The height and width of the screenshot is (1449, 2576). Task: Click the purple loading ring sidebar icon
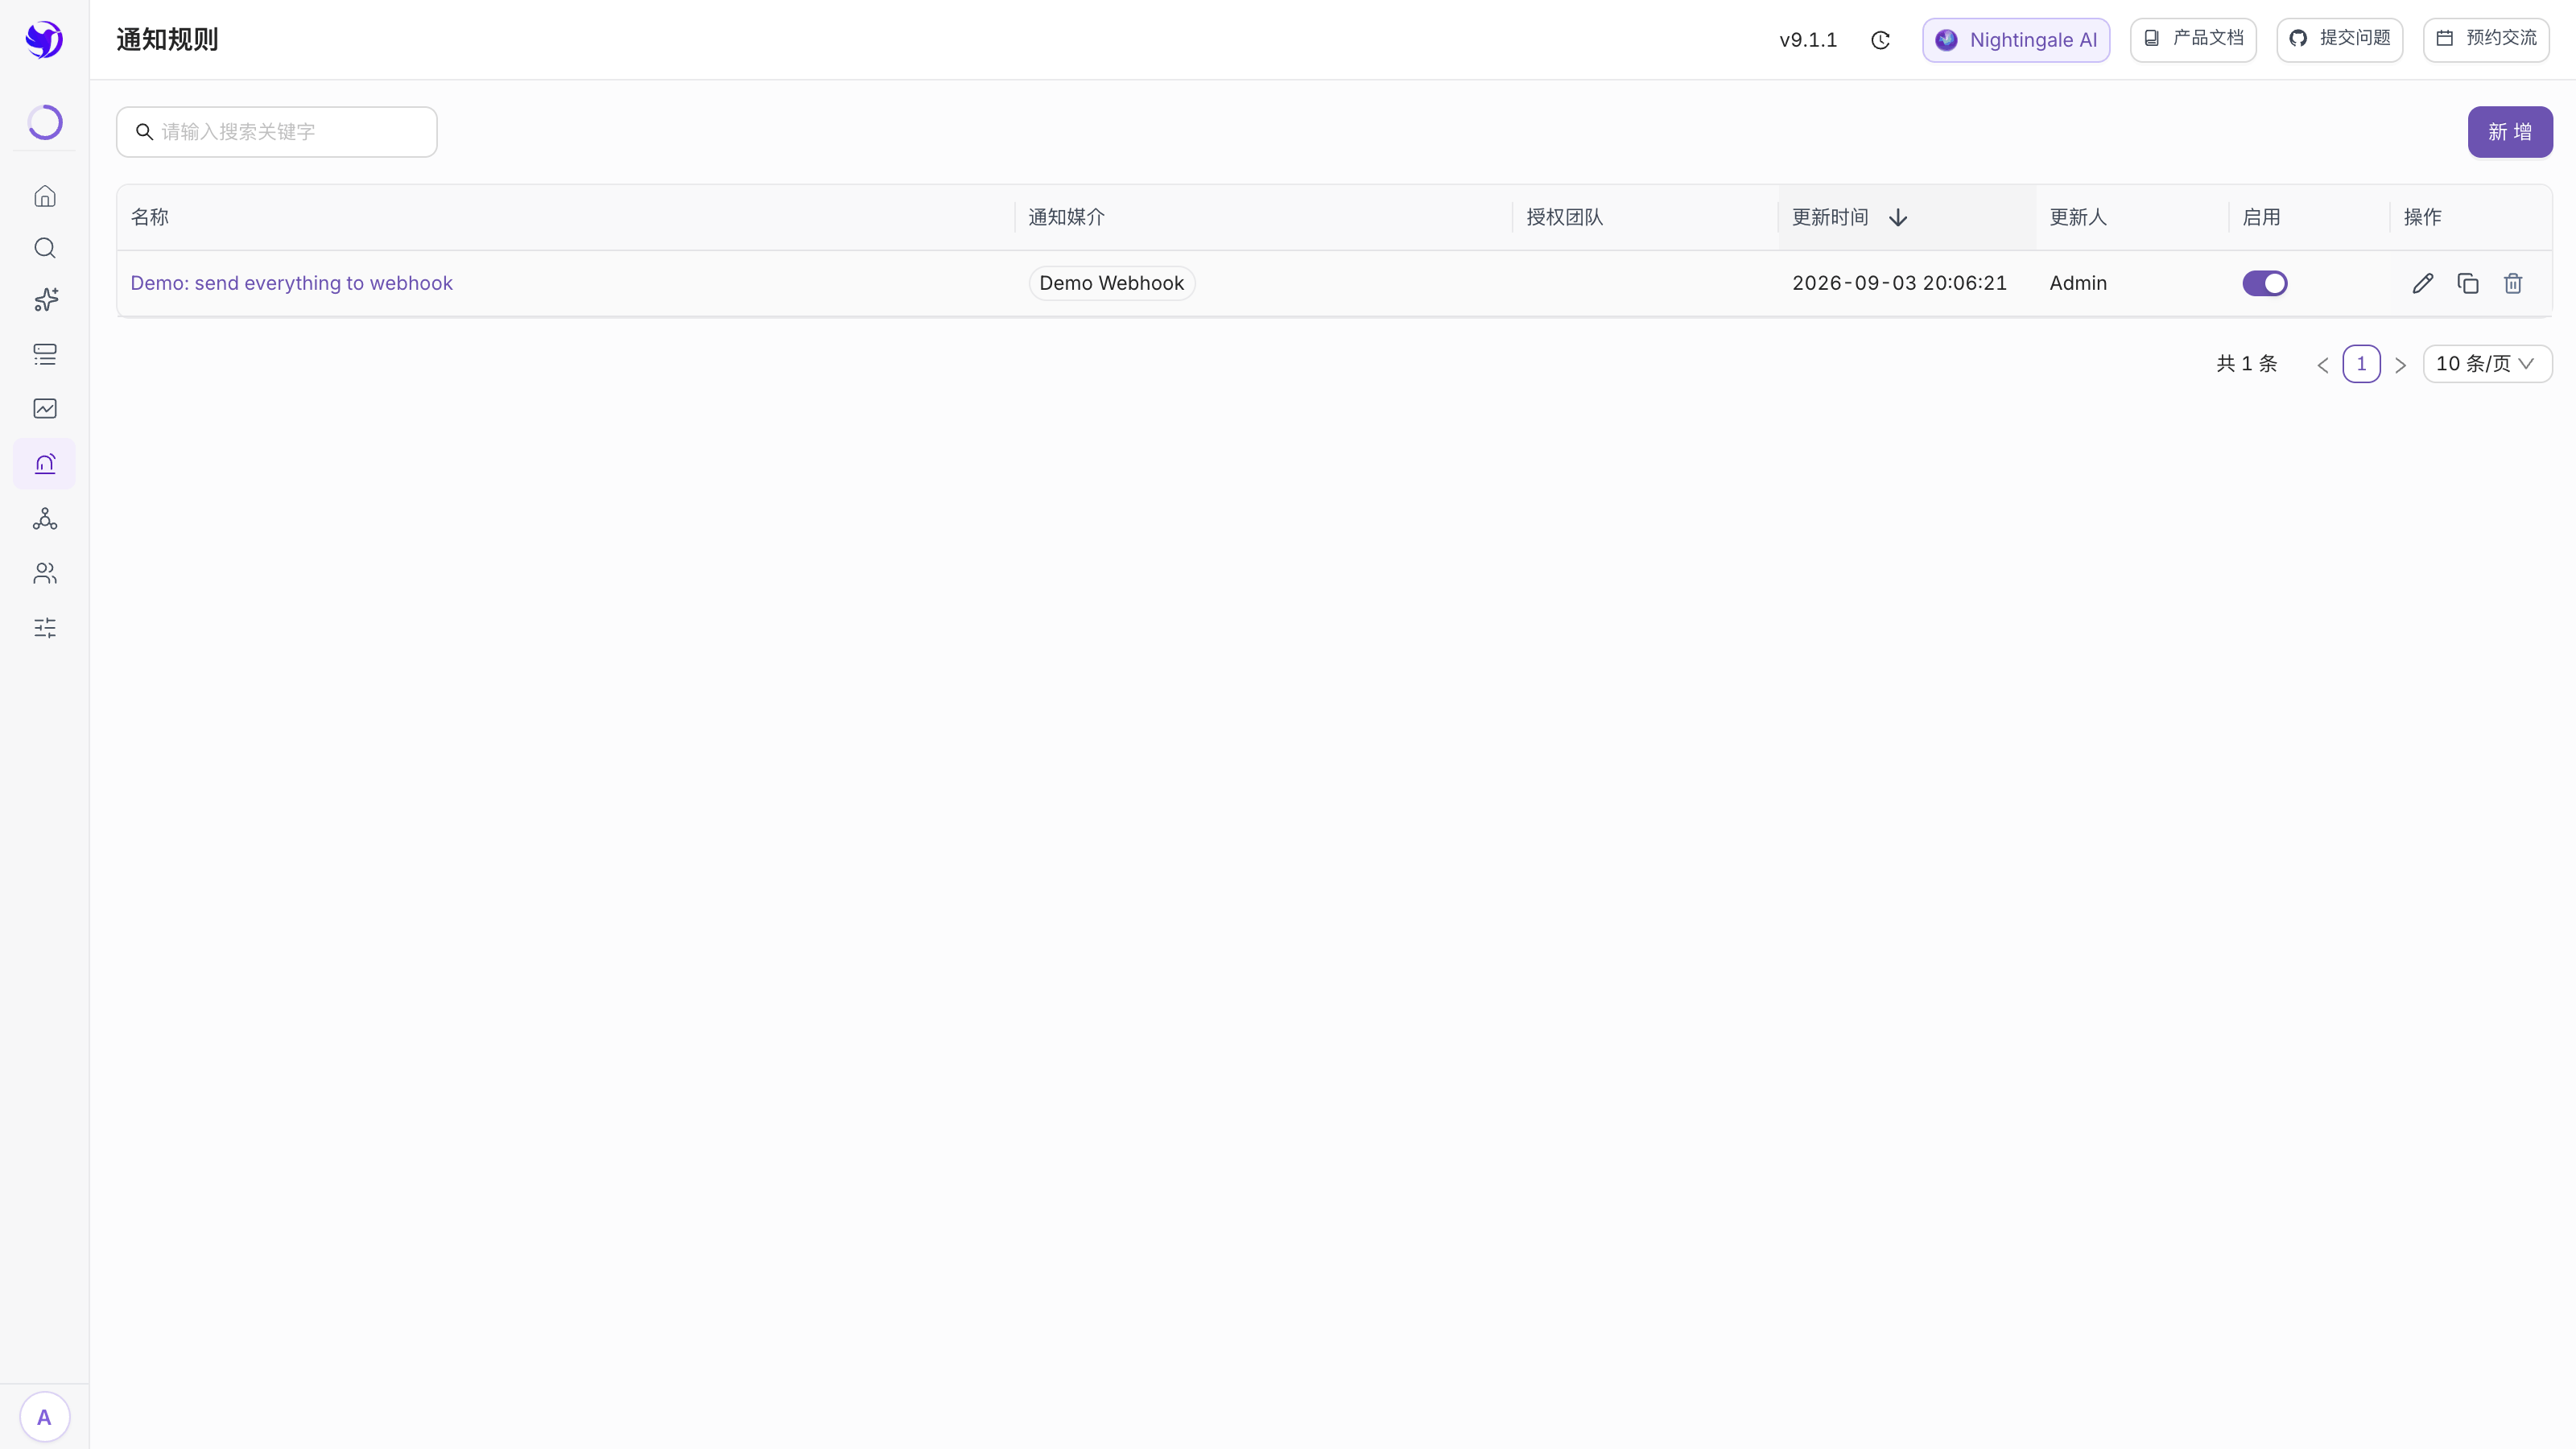(45, 122)
